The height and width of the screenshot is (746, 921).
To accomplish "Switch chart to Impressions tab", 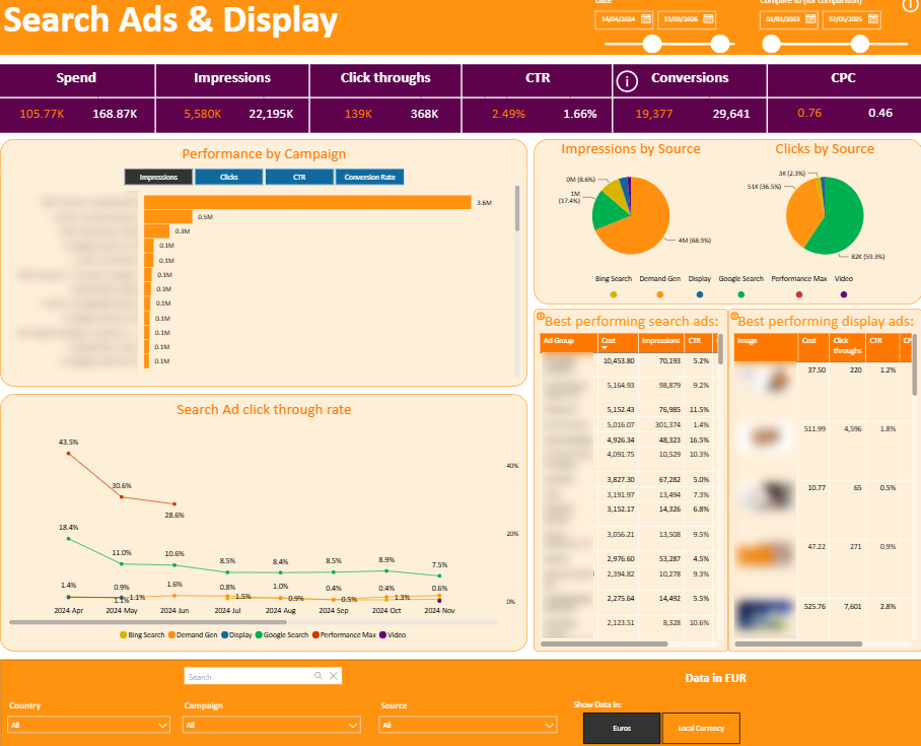I will [x=159, y=177].
